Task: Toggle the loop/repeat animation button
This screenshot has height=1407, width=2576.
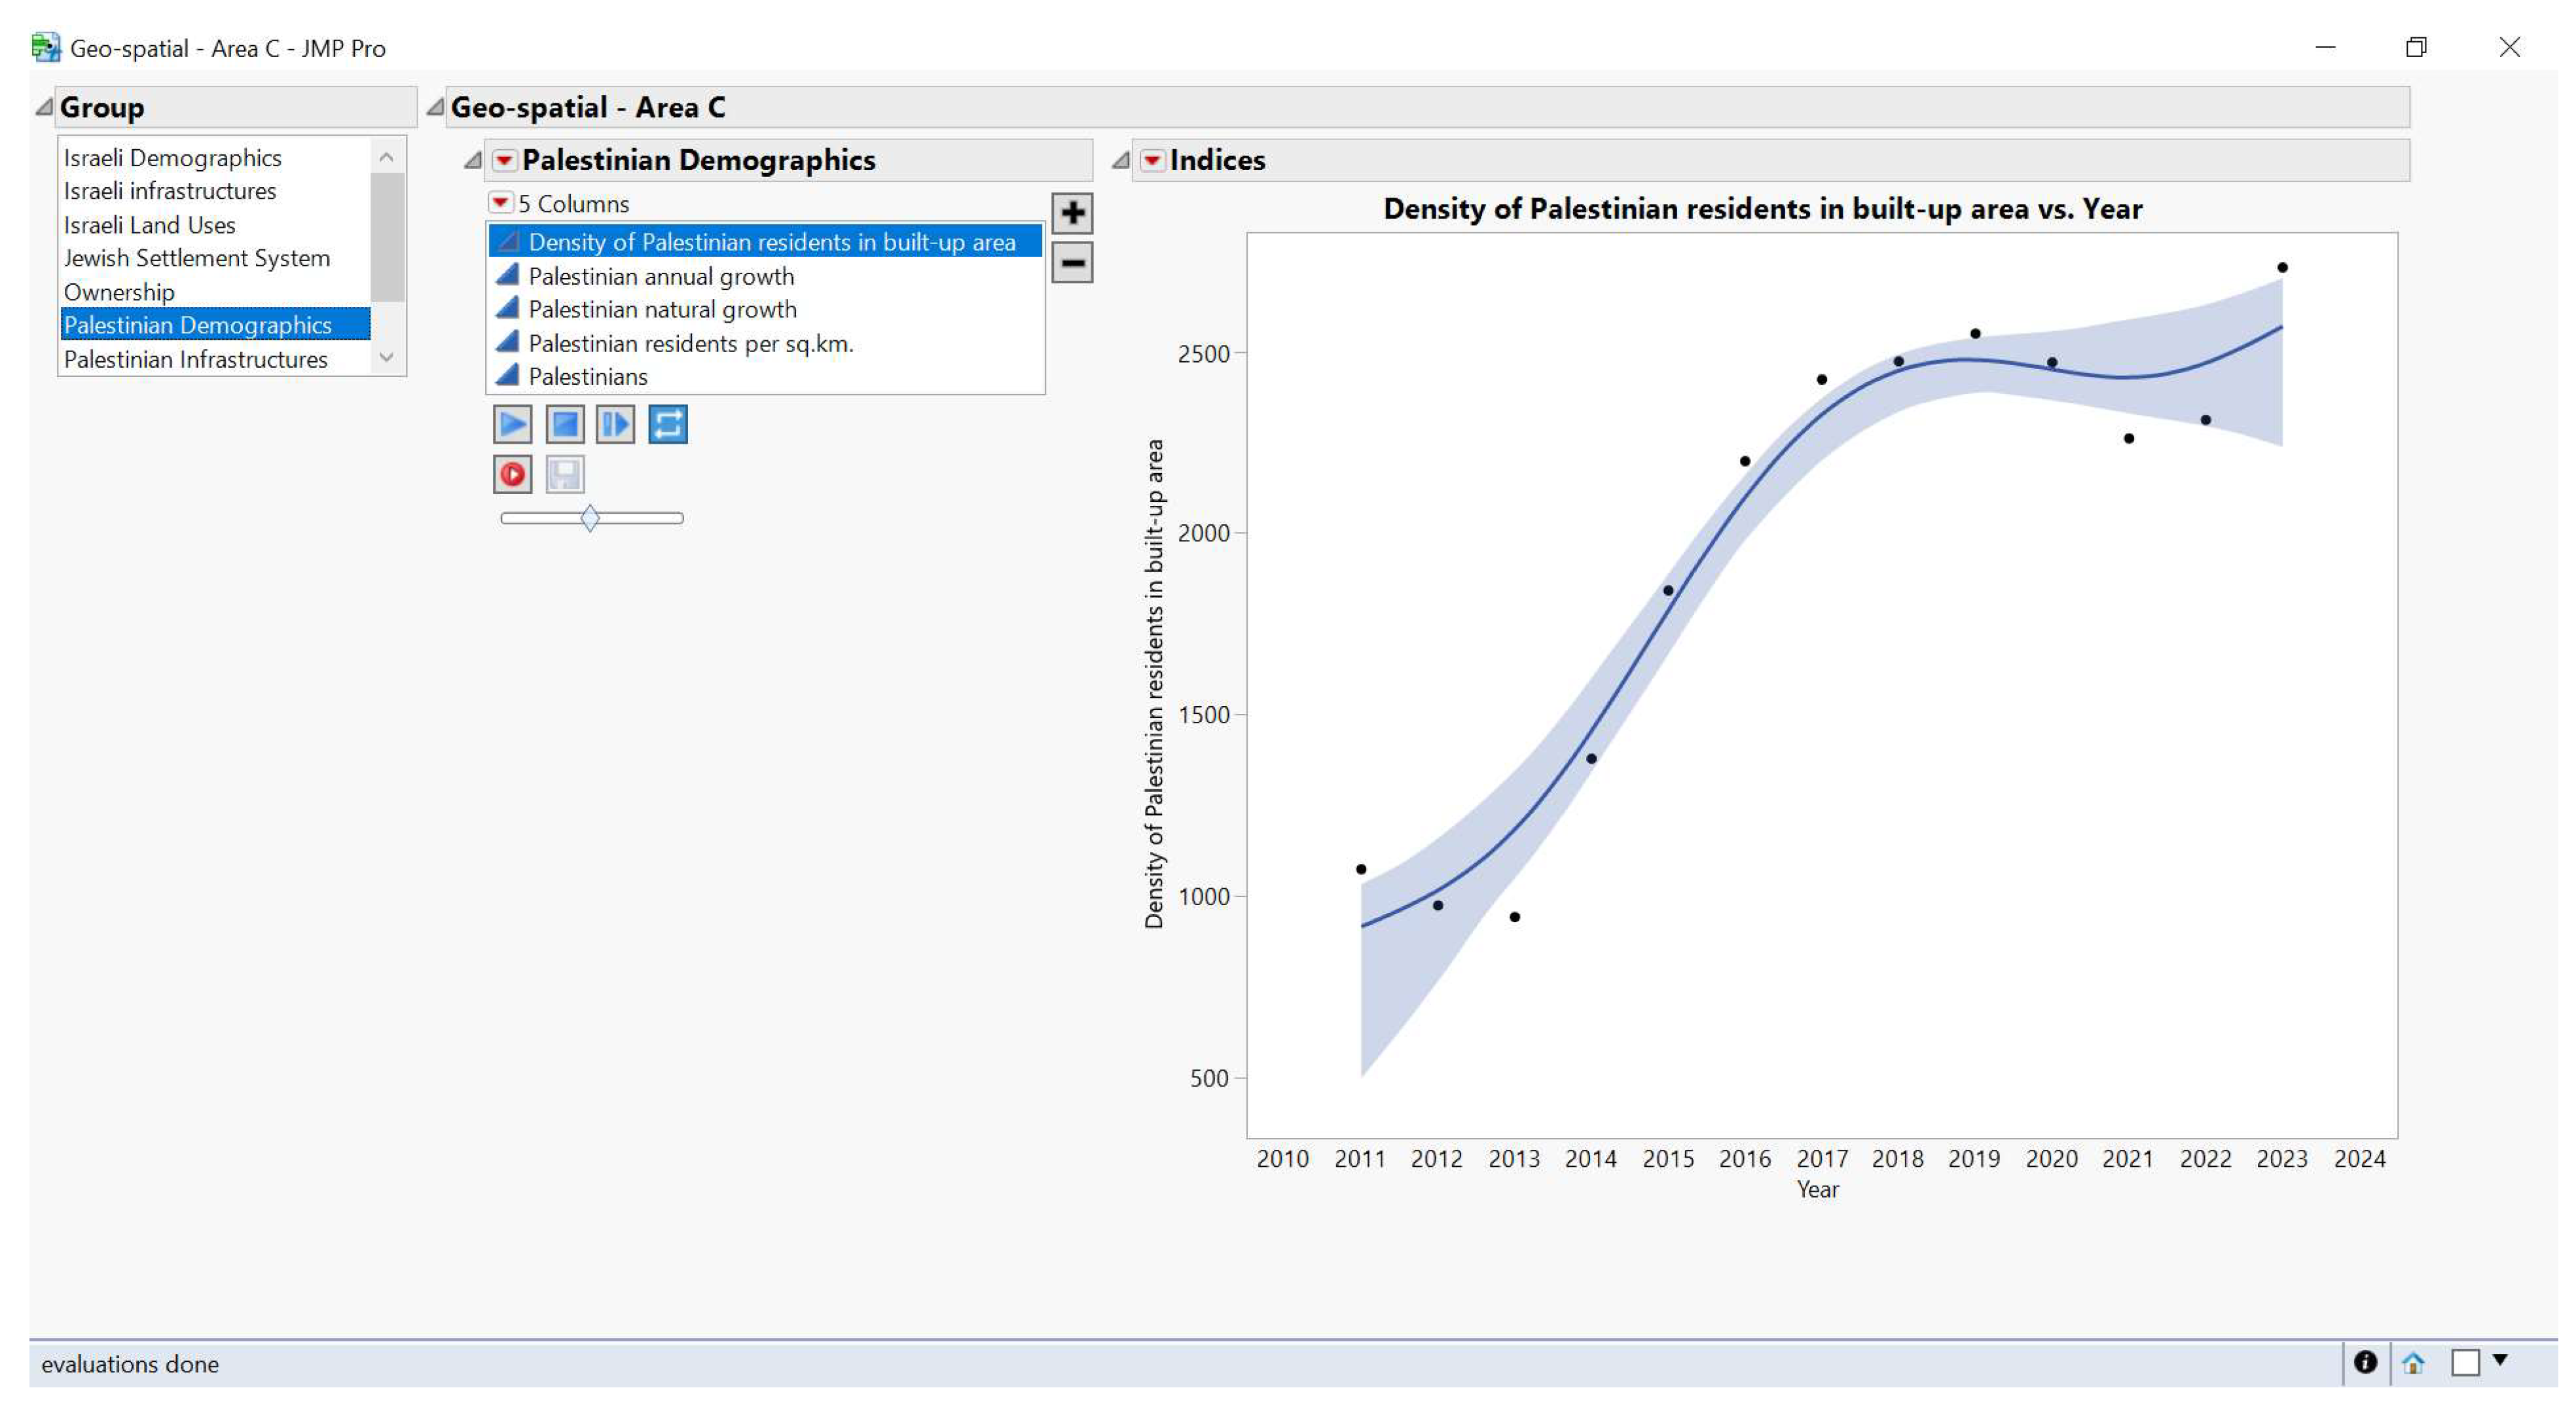Action: point(667,425)
